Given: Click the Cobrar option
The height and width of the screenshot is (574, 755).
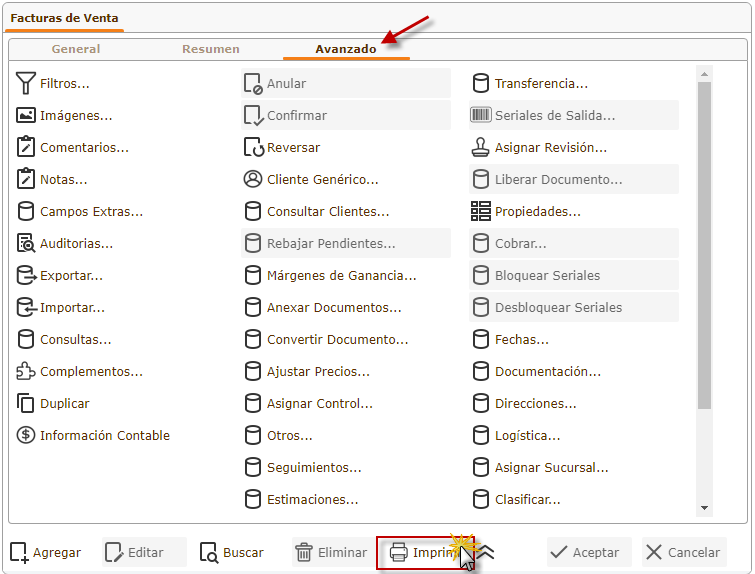Looking at the screenshot, I should point(574,243).
